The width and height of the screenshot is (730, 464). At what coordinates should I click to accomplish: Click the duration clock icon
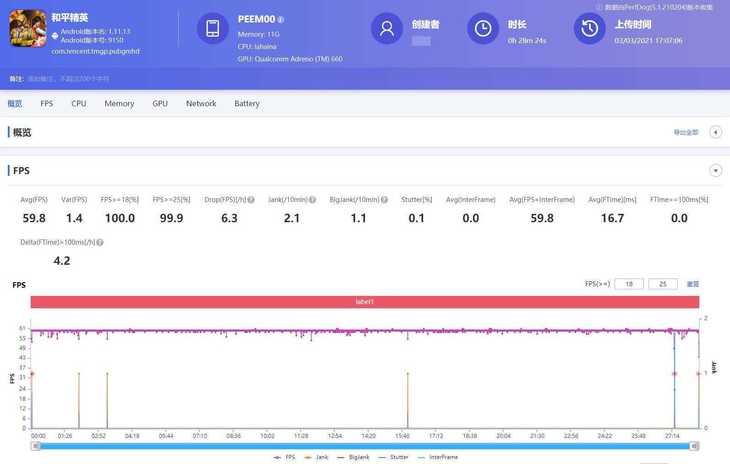[x=483, y=29]
